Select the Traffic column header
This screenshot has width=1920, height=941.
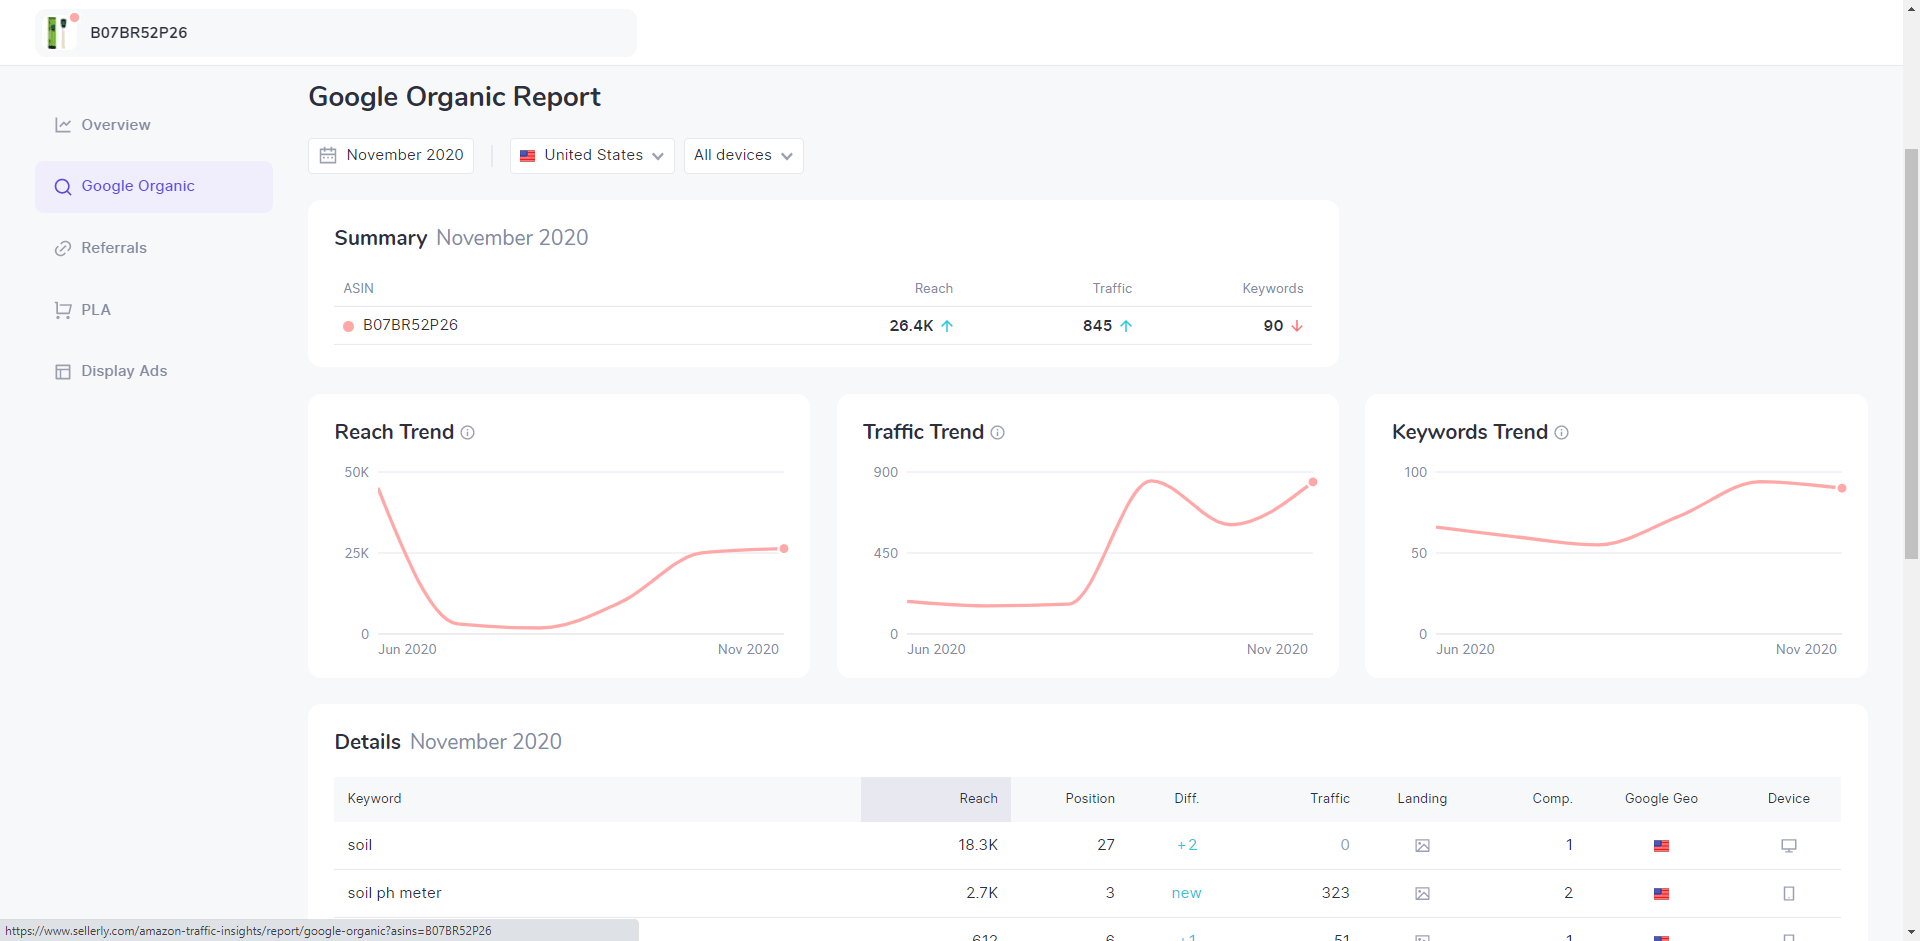[x=1330, y=798]
